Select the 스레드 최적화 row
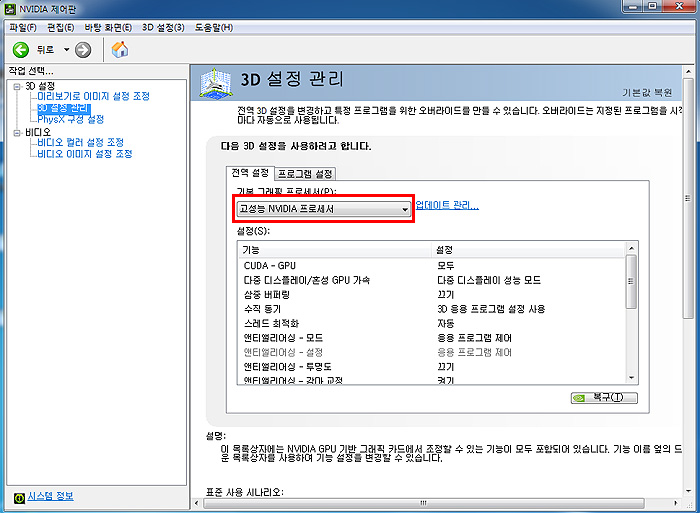 (432, 323)
